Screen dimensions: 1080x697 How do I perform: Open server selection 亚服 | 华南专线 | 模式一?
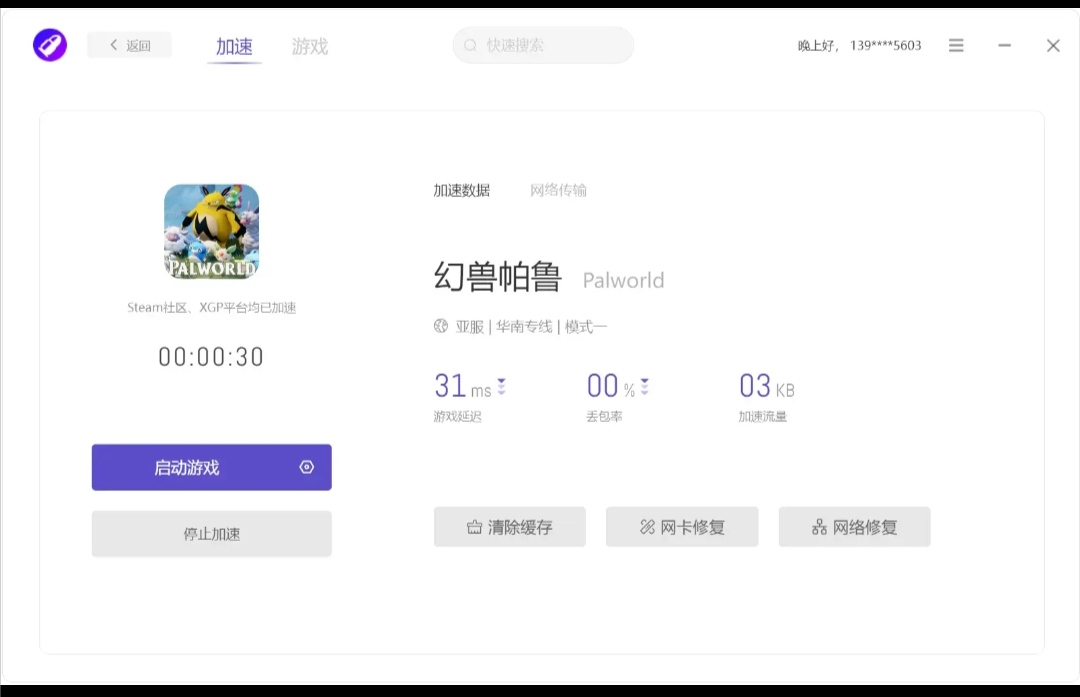pyautogui.click(x=531, y=327)
